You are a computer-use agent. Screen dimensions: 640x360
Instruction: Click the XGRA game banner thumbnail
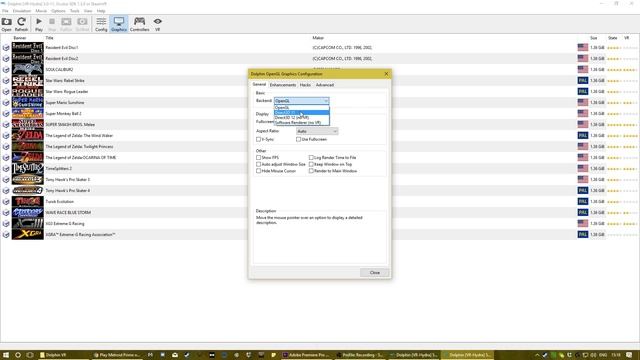[27, 234]
